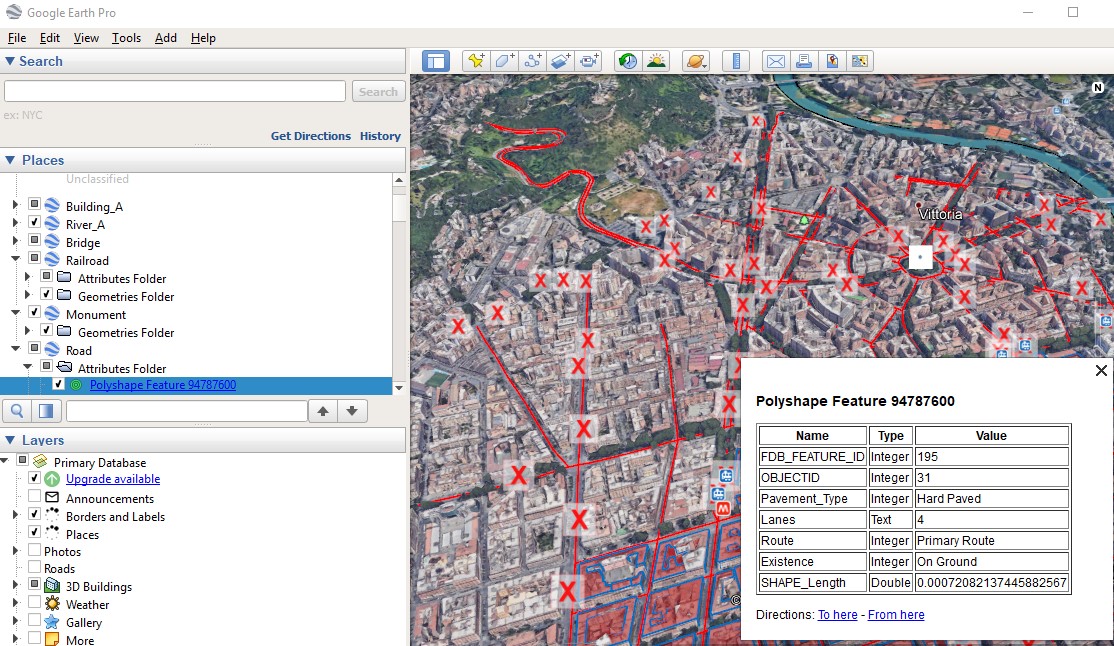Click the Add Placemark pushpin icon
This screenshot has width=1114, height=646.
(476, 61)
